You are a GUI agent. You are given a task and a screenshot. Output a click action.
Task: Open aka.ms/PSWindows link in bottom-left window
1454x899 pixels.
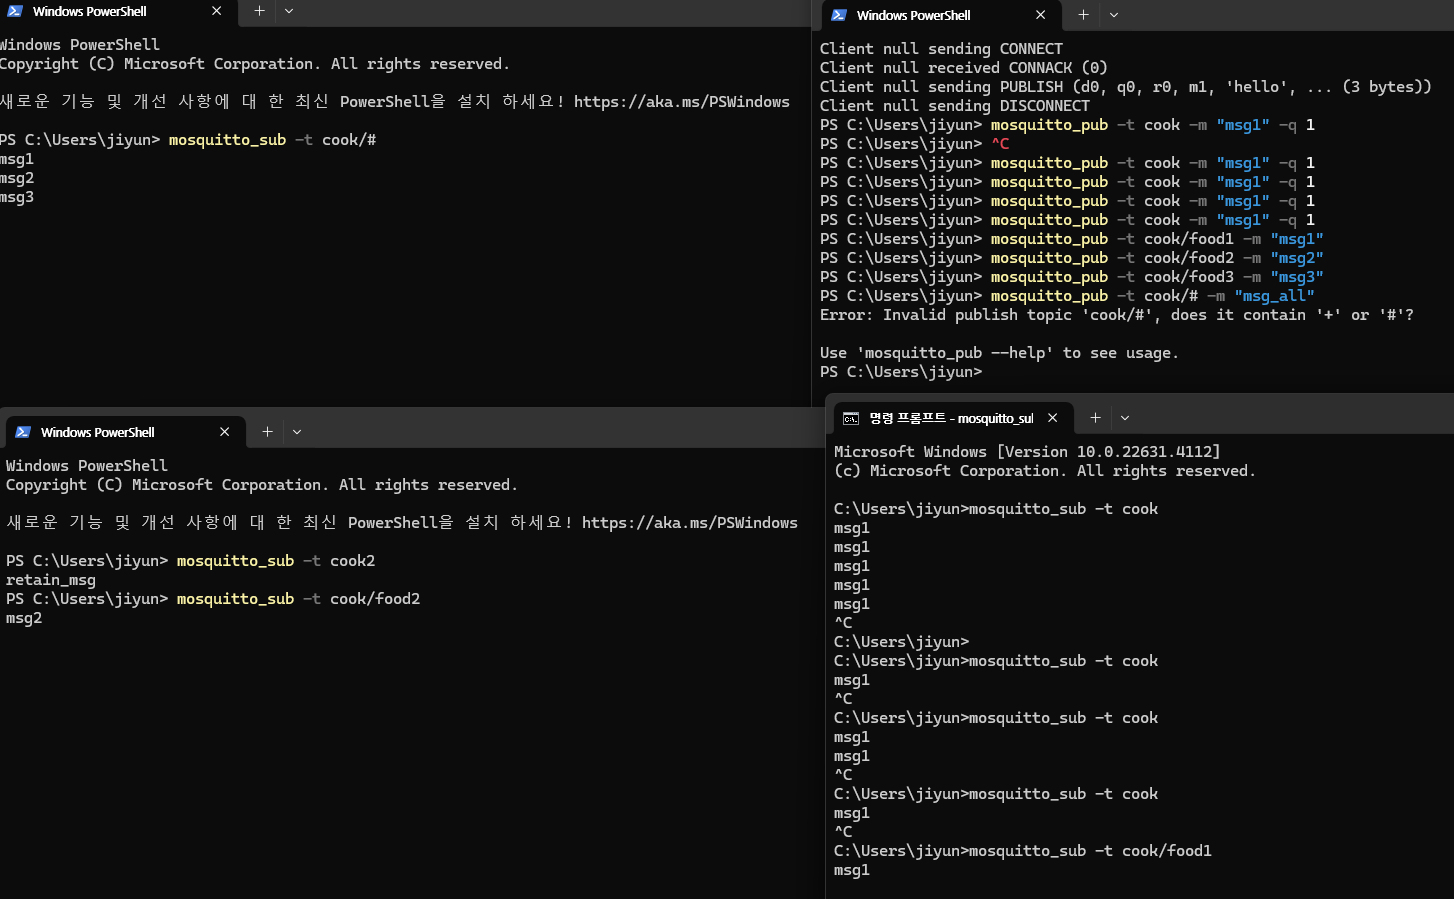690,523
